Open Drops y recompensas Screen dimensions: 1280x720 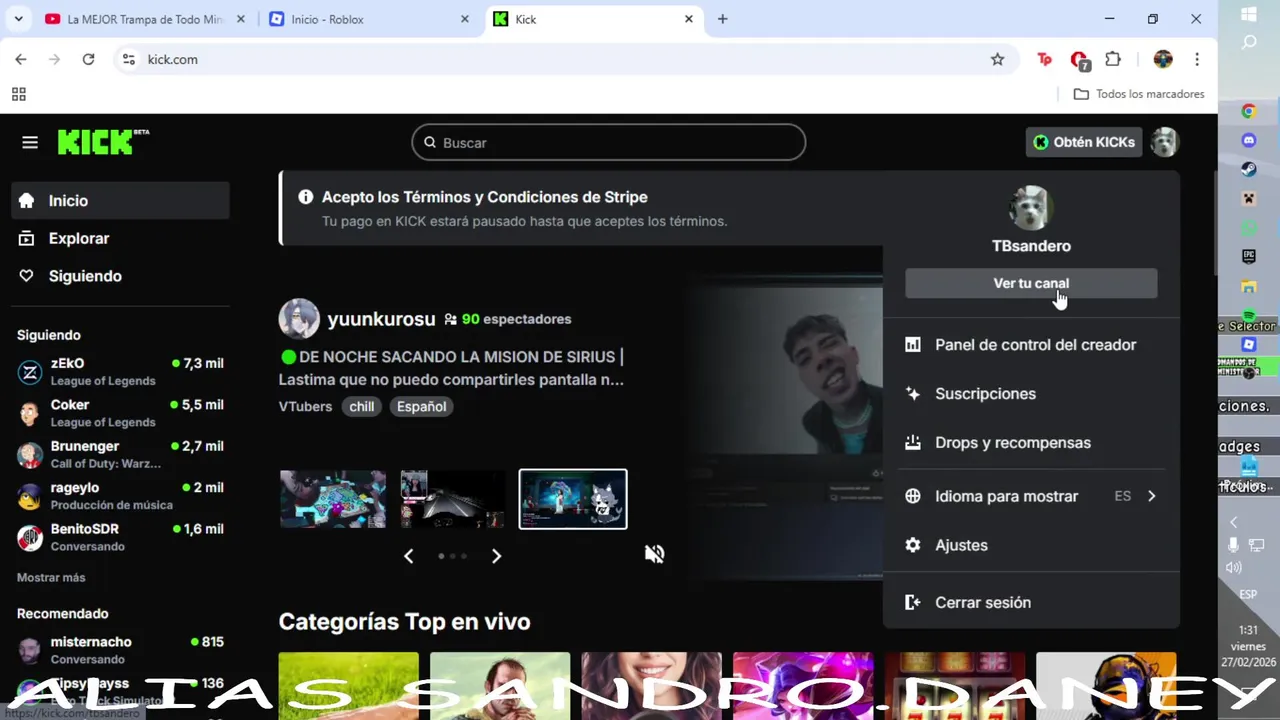click(1031, 443)
